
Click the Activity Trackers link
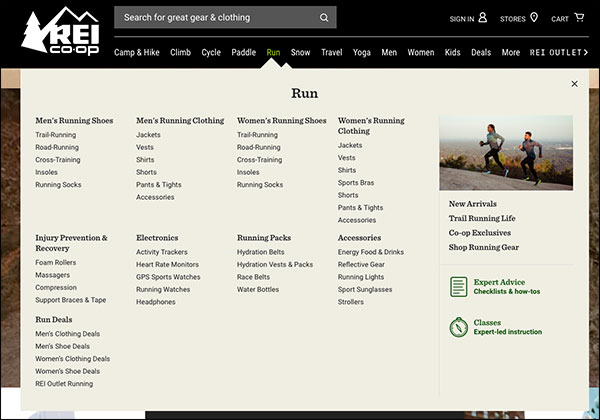(161, 252)
